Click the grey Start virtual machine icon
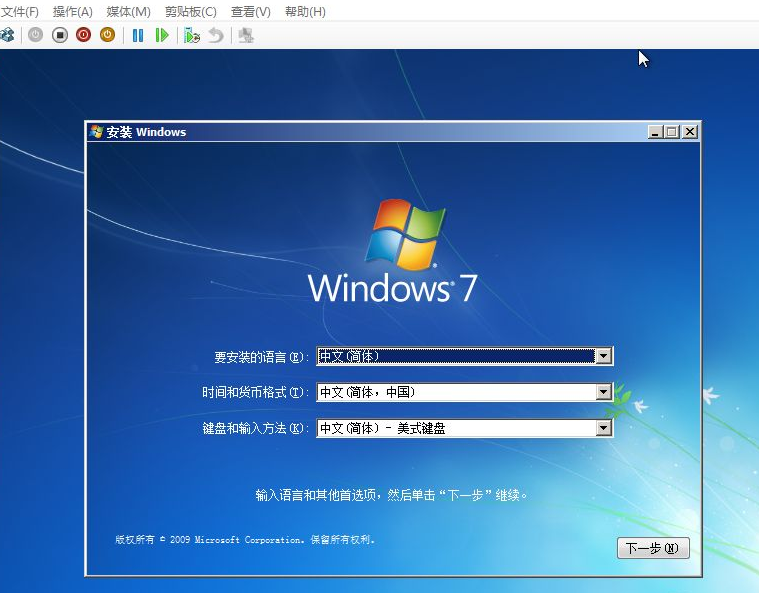 (35, 35)
